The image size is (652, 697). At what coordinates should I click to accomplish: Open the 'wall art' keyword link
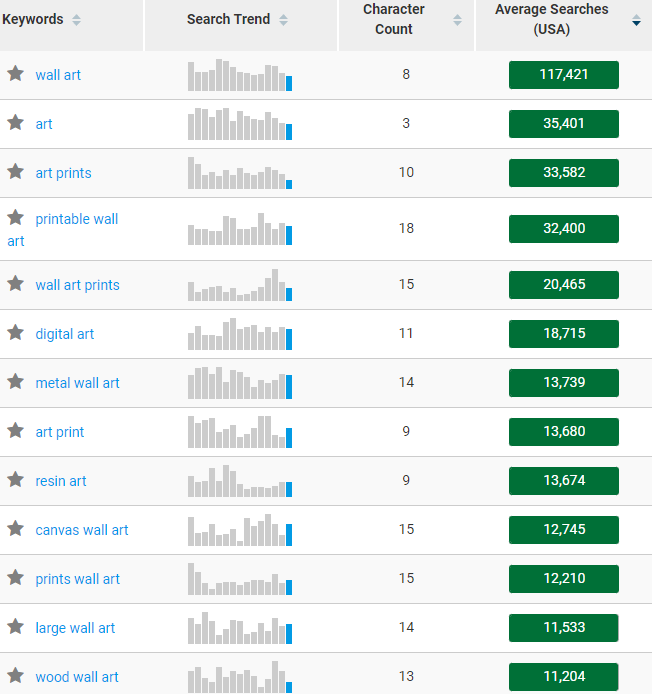(x=58, y=75)
